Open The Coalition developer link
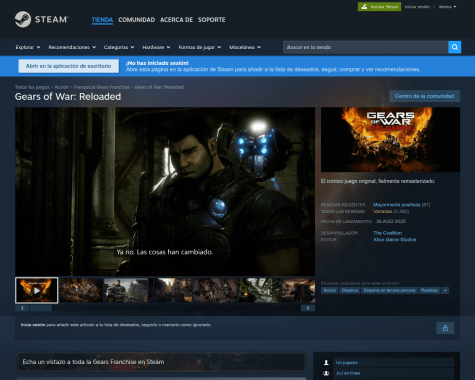Screen dimensions: 475x380 point(387,233)
